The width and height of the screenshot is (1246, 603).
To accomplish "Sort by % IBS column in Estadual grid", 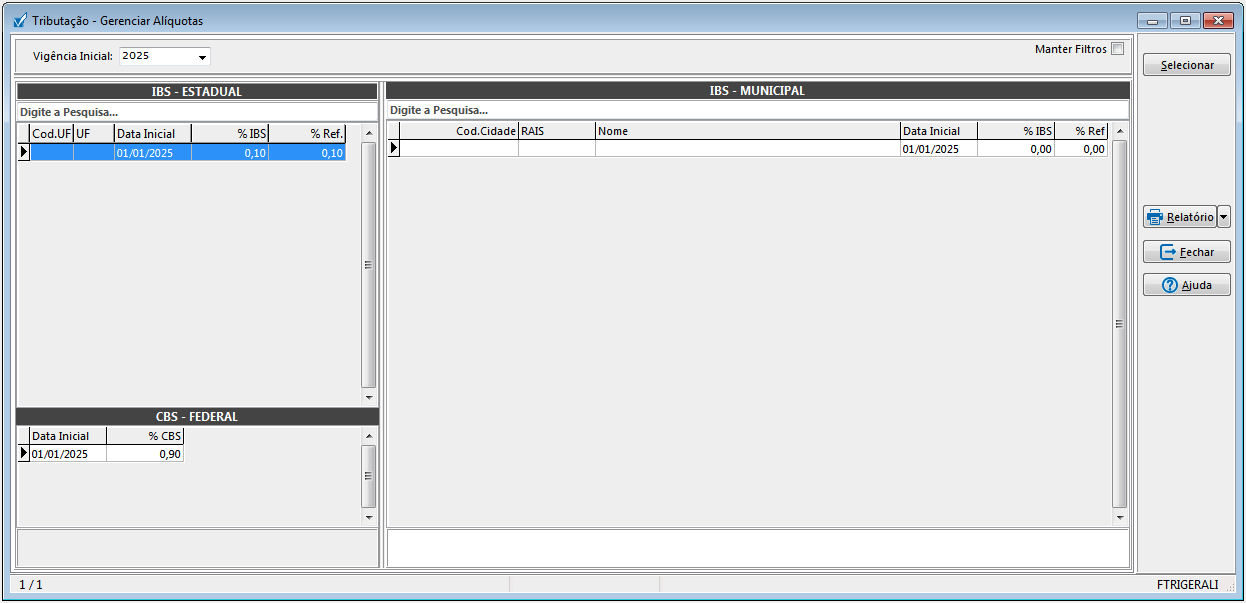I will pyautogui.click(x=230, y=133).
